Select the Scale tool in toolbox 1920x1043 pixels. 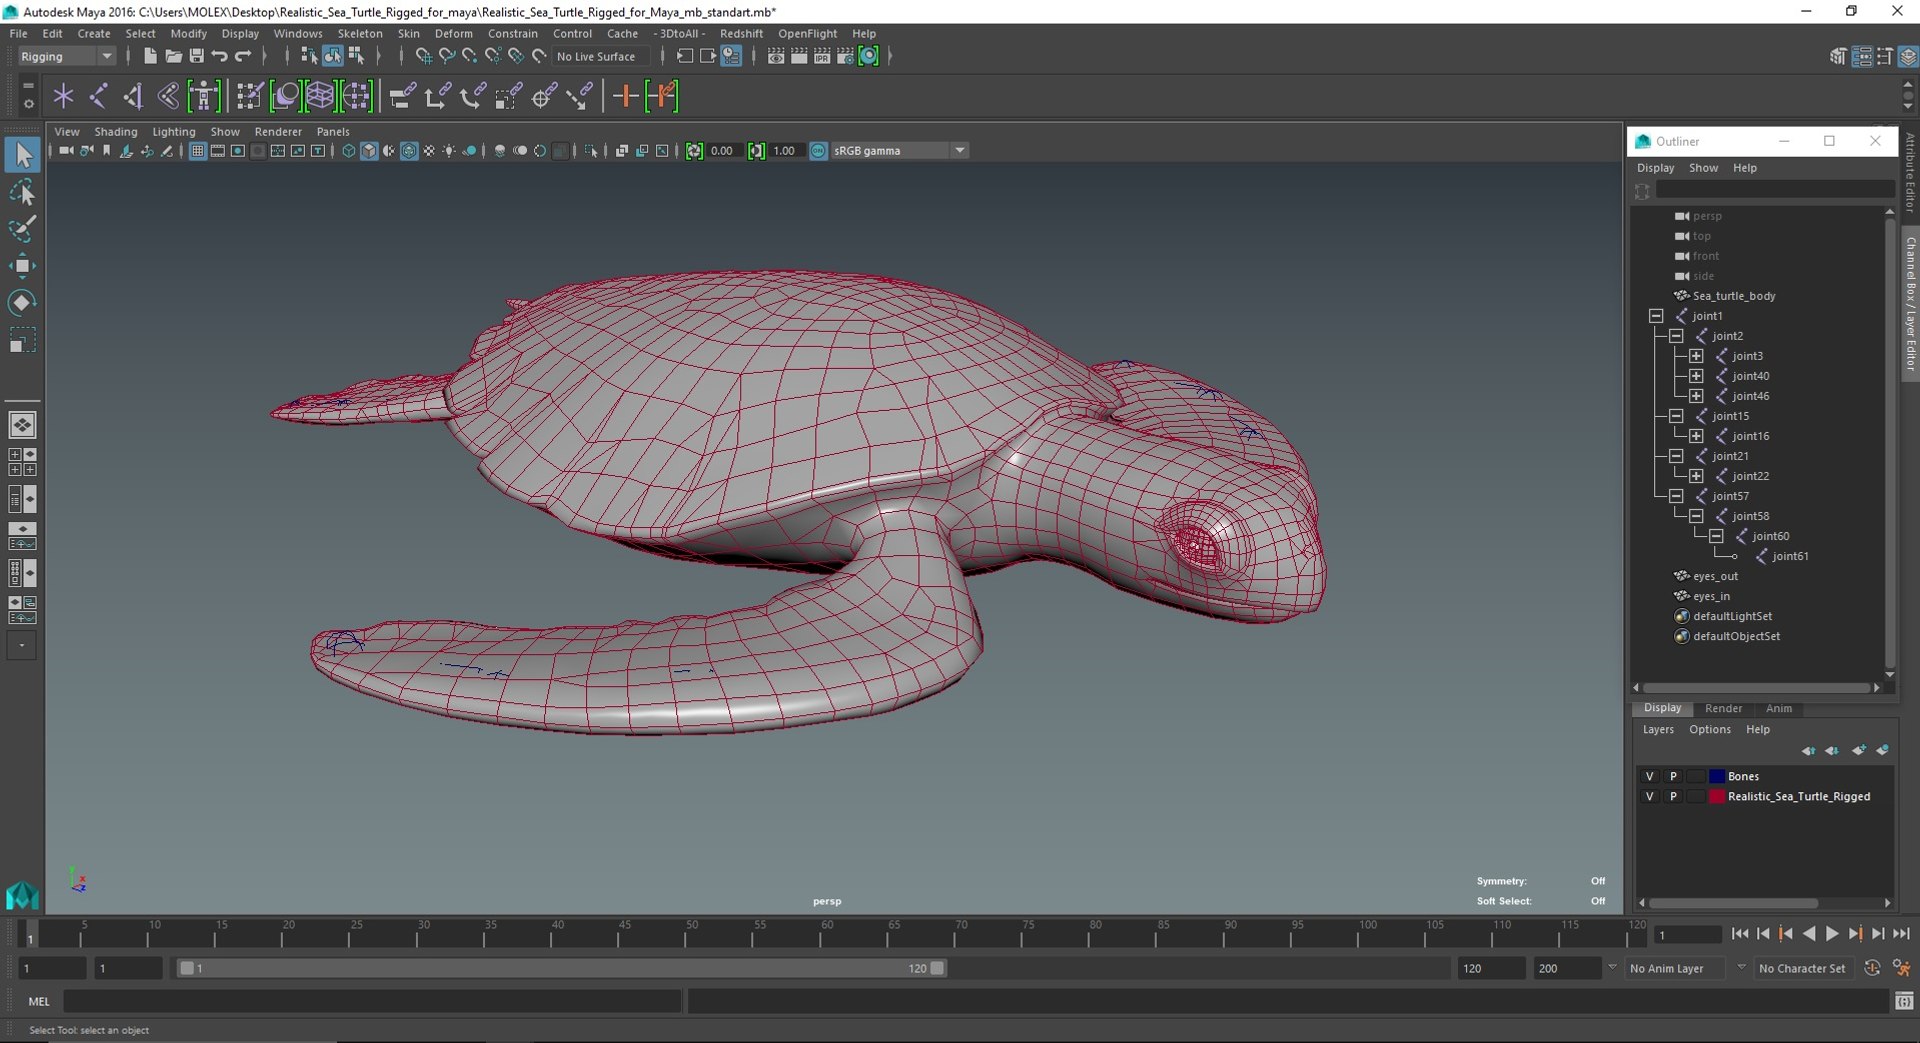pyautogui.click(x=22, y=340)
